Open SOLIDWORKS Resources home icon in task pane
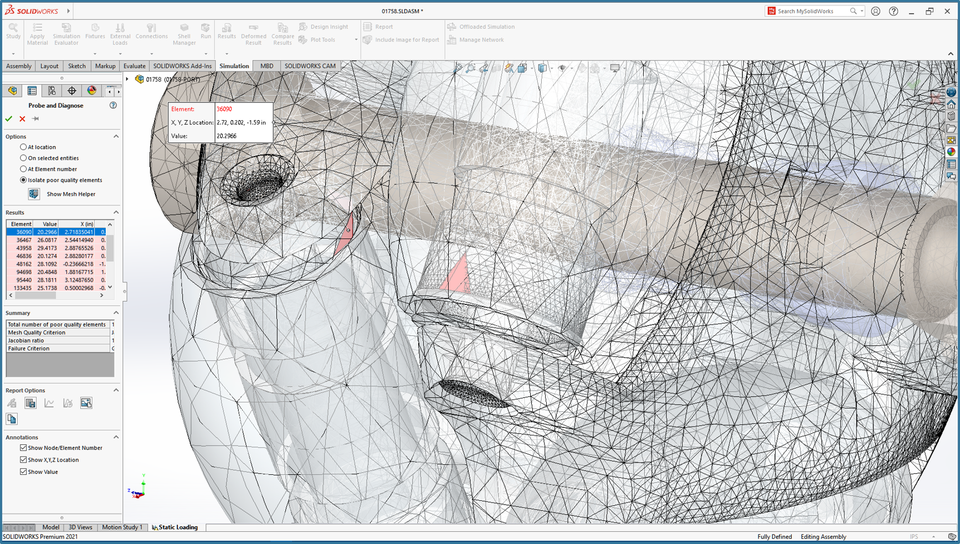 click(x=951, y=105)
